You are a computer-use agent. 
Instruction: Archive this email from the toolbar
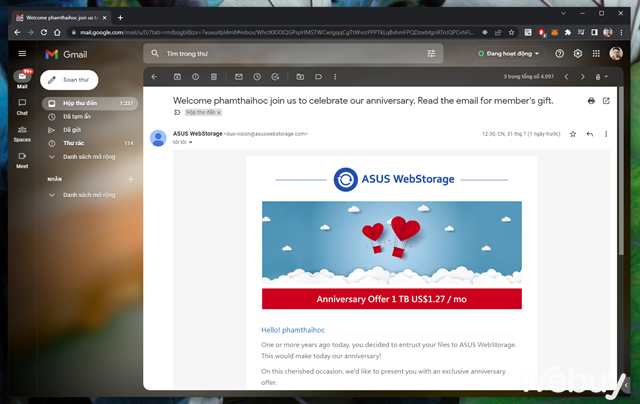(177, 77)
